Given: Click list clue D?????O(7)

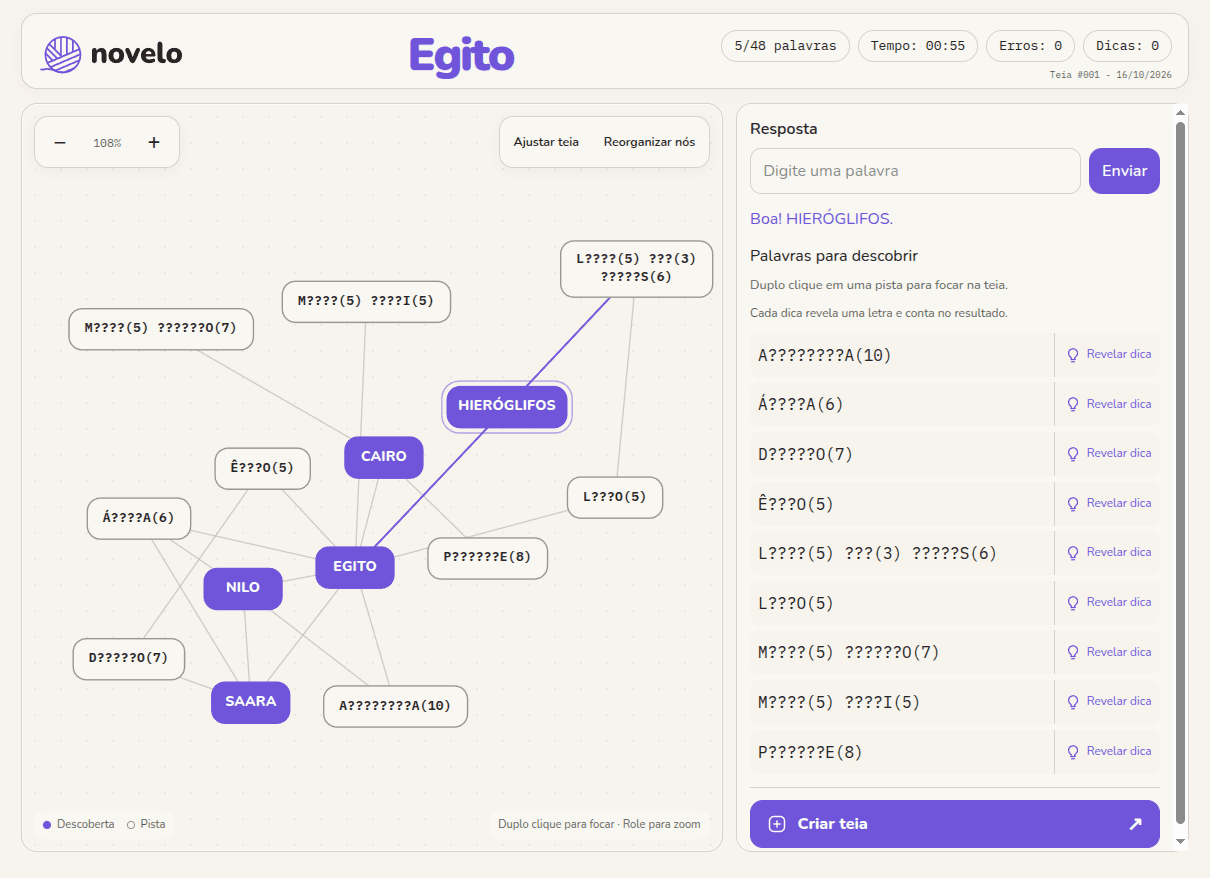Looking at the screenshot, I should 902,454.
